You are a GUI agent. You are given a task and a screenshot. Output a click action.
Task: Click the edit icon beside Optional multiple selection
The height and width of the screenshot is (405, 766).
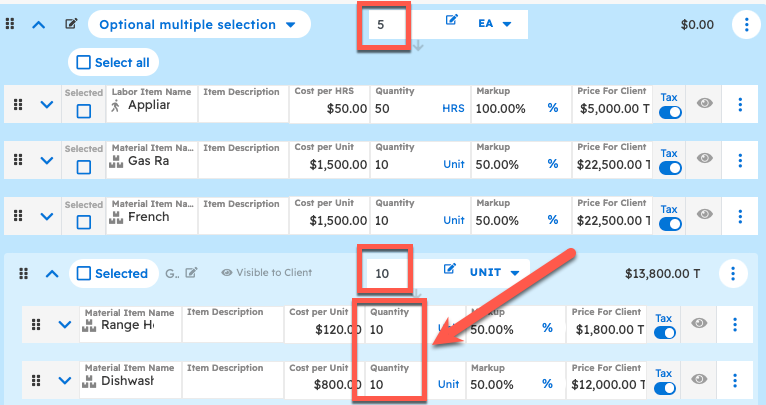[71, 24]
